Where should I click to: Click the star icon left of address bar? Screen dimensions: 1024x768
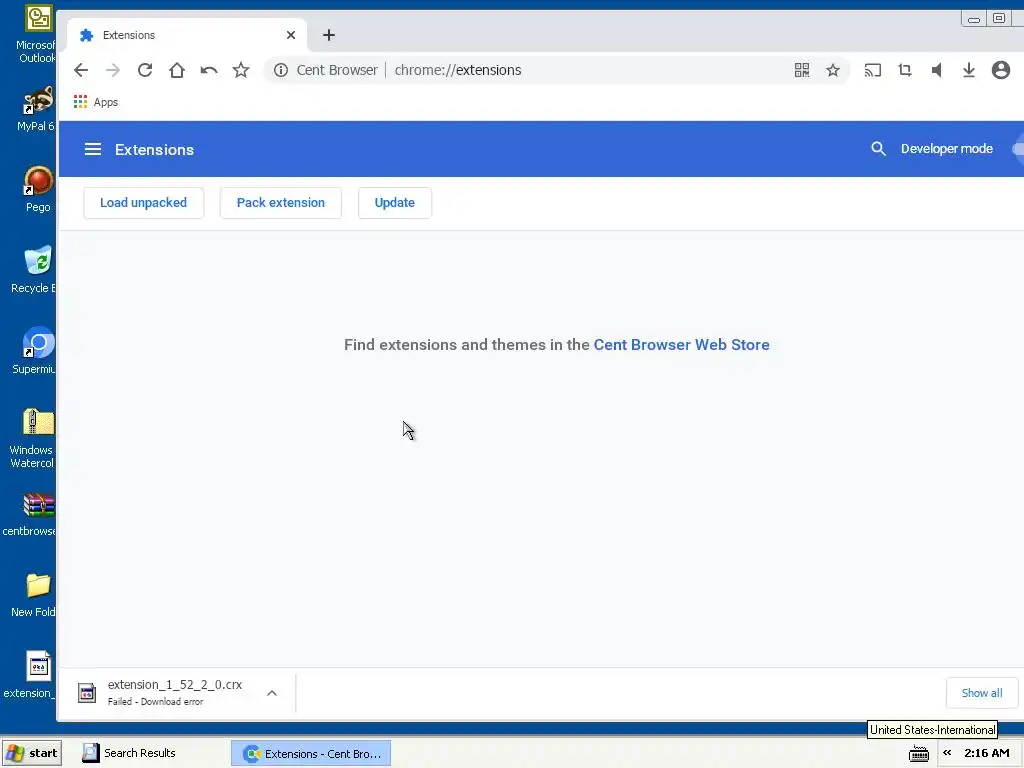[x=241, y=70]
